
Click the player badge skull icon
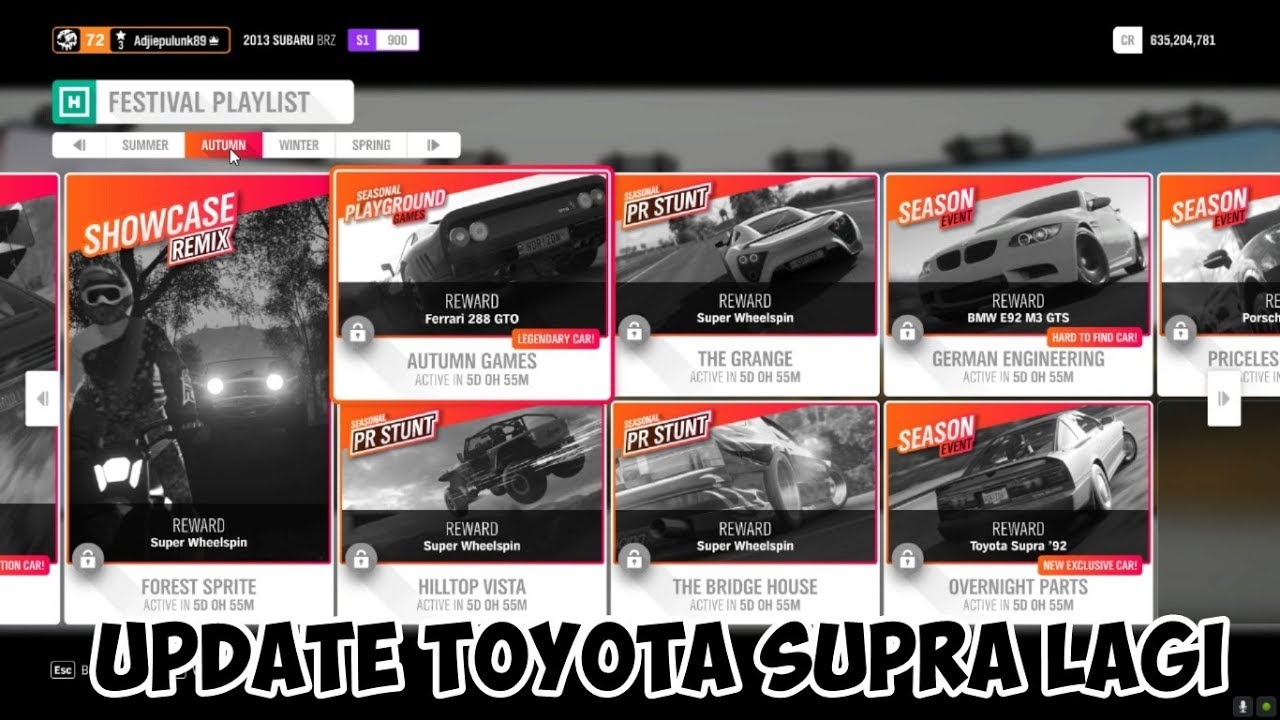click(68, 41)
